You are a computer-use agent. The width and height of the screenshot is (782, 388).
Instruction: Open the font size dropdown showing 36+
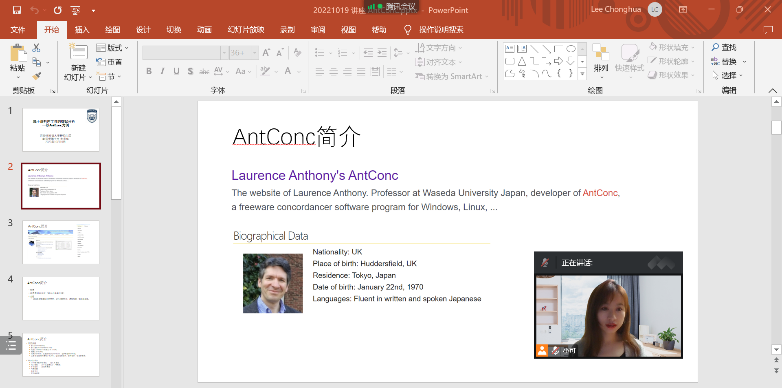click(244, 53)
